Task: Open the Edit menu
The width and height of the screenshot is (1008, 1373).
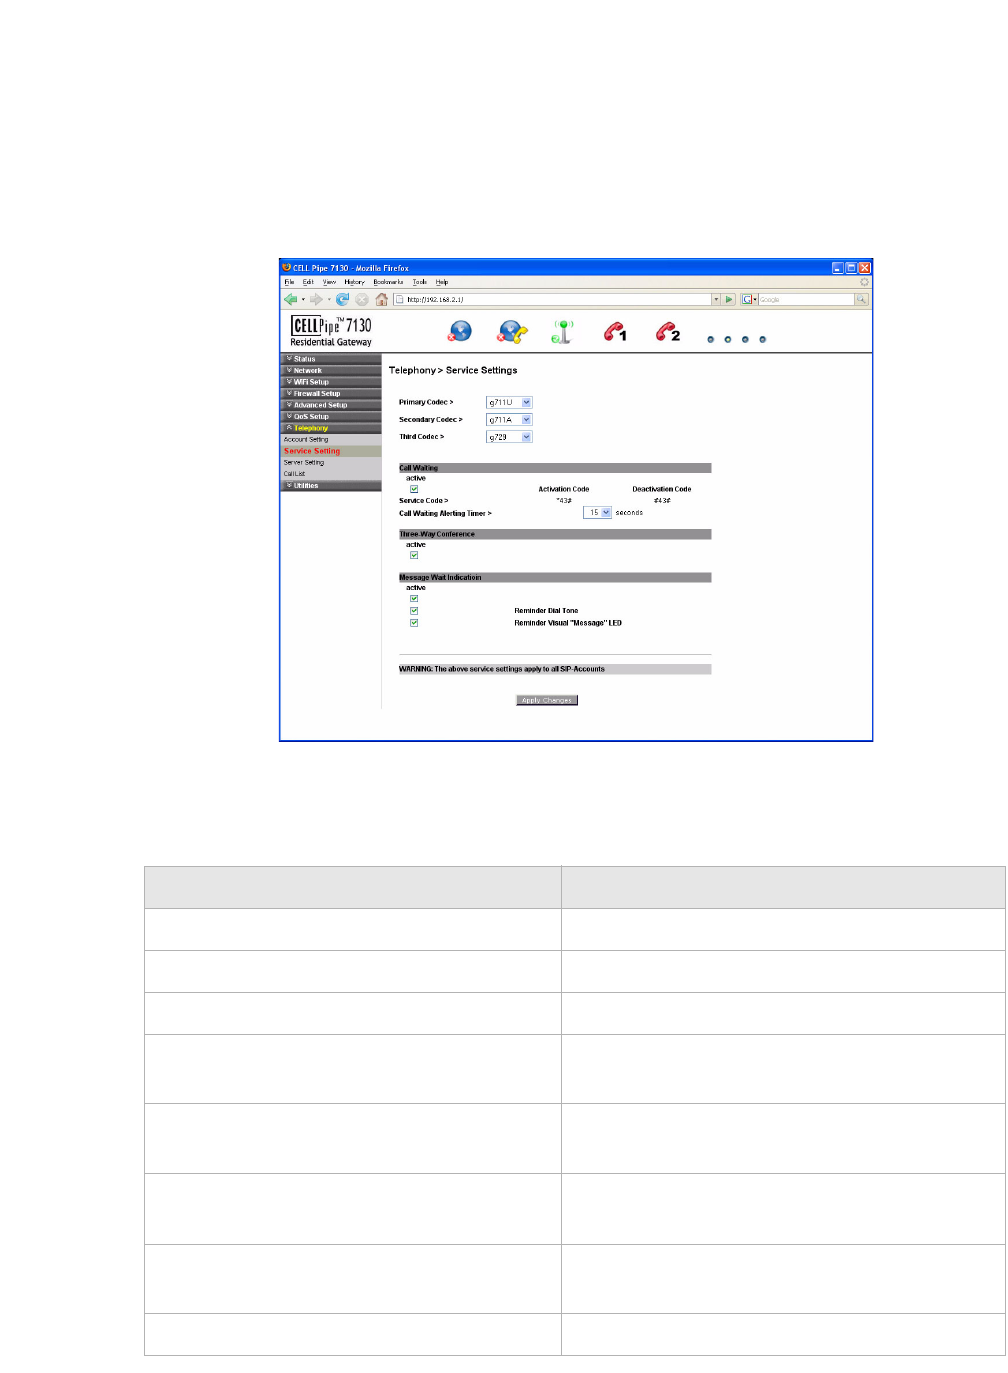Action: pyautogui.click(x=308, y=282)
